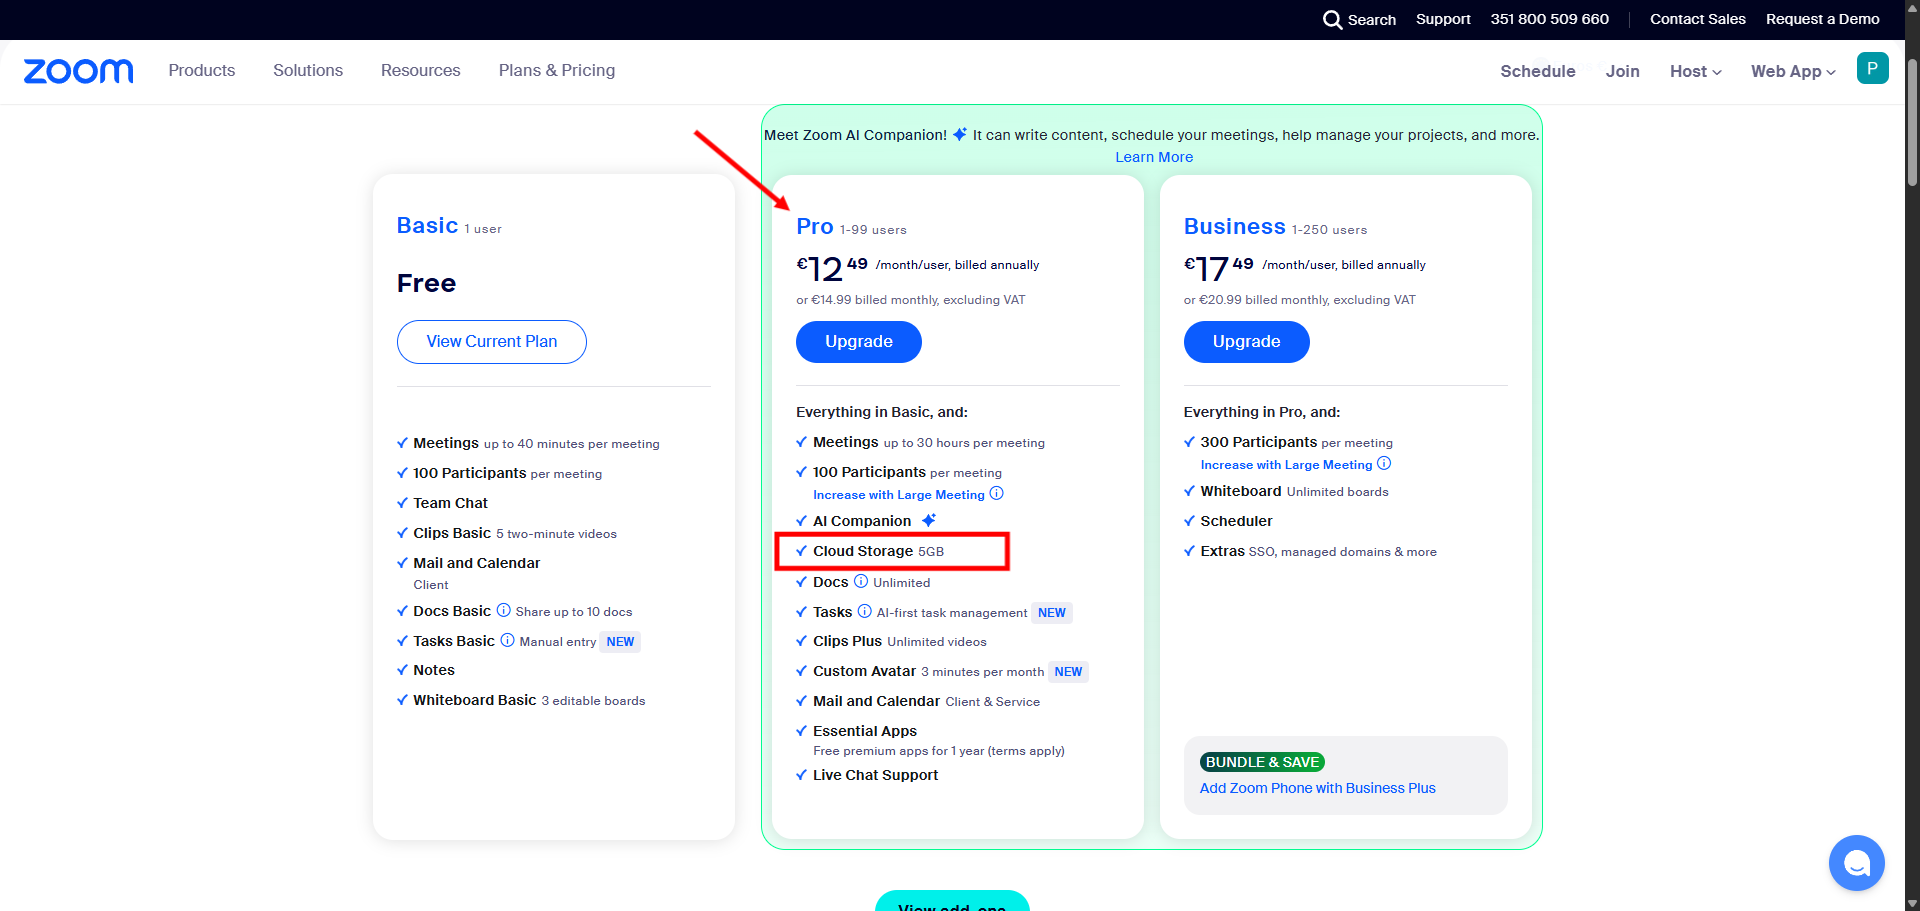Click Team Chat feature text
The width and height of the screenshot is (1920, 911).
point(450,503)
